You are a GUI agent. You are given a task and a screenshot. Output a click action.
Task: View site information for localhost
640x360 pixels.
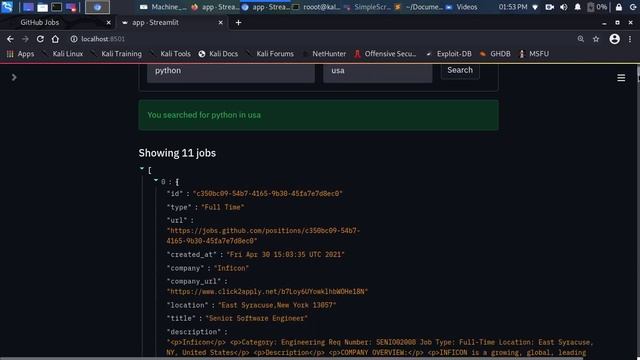74,39
